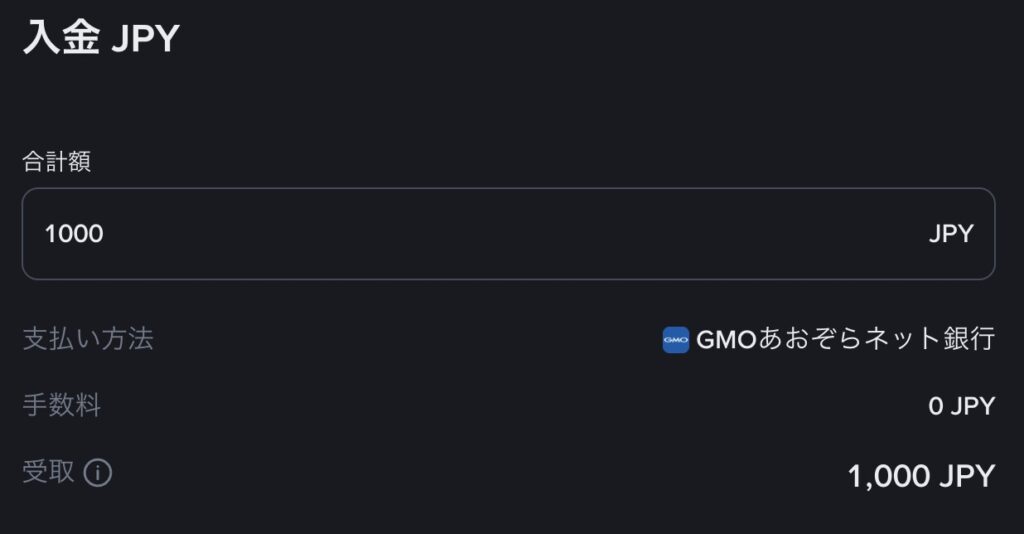This screenshot has height=534, width=1024.
Task: Select the GMOあおぞらネット銀行 payment method
Action: [845, 340]
